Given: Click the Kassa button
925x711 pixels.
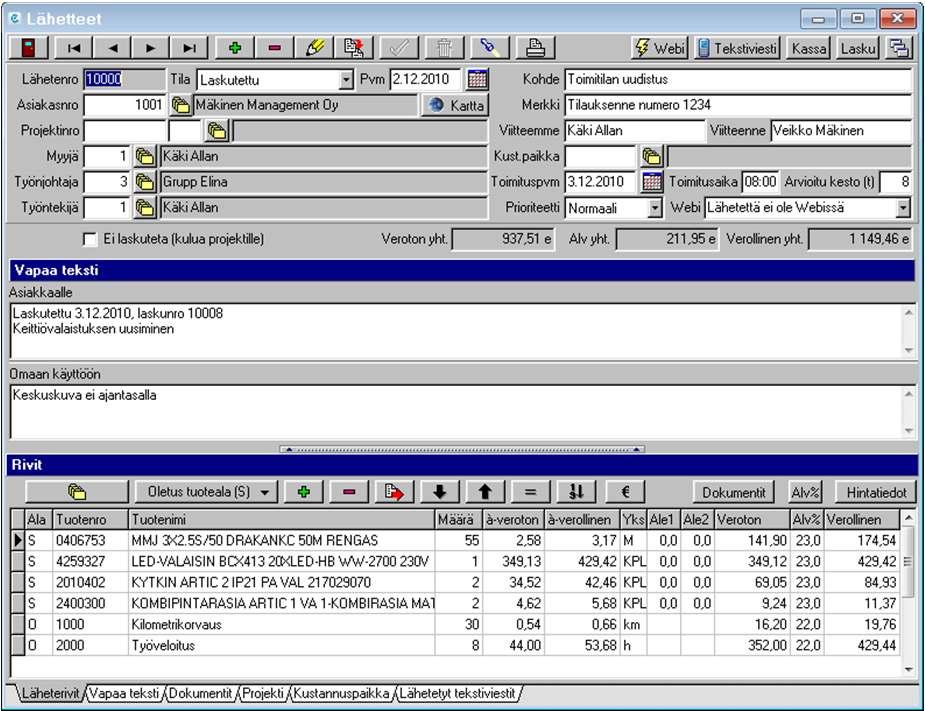Looking at the screenshot, I should (809, 48).
